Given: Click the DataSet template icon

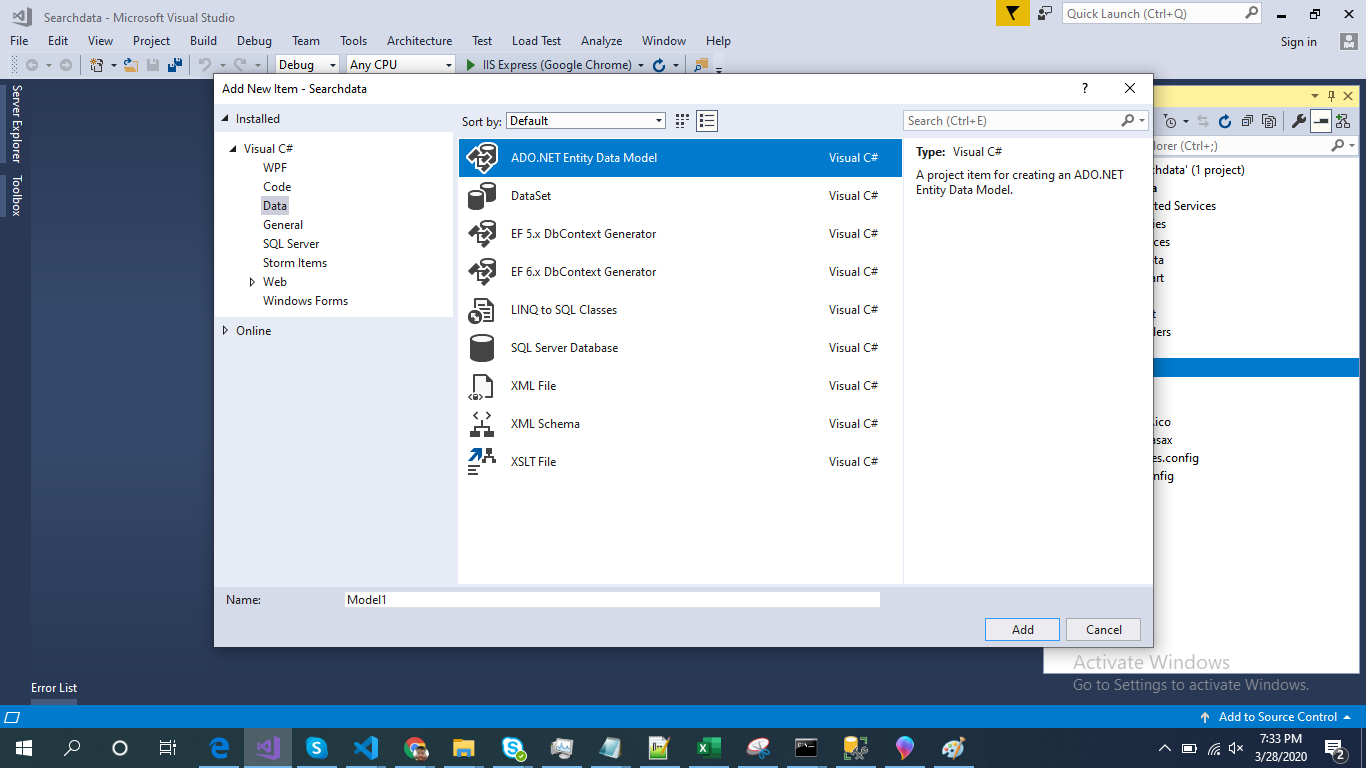Looking at the screenshot, I should click(482, 196).
